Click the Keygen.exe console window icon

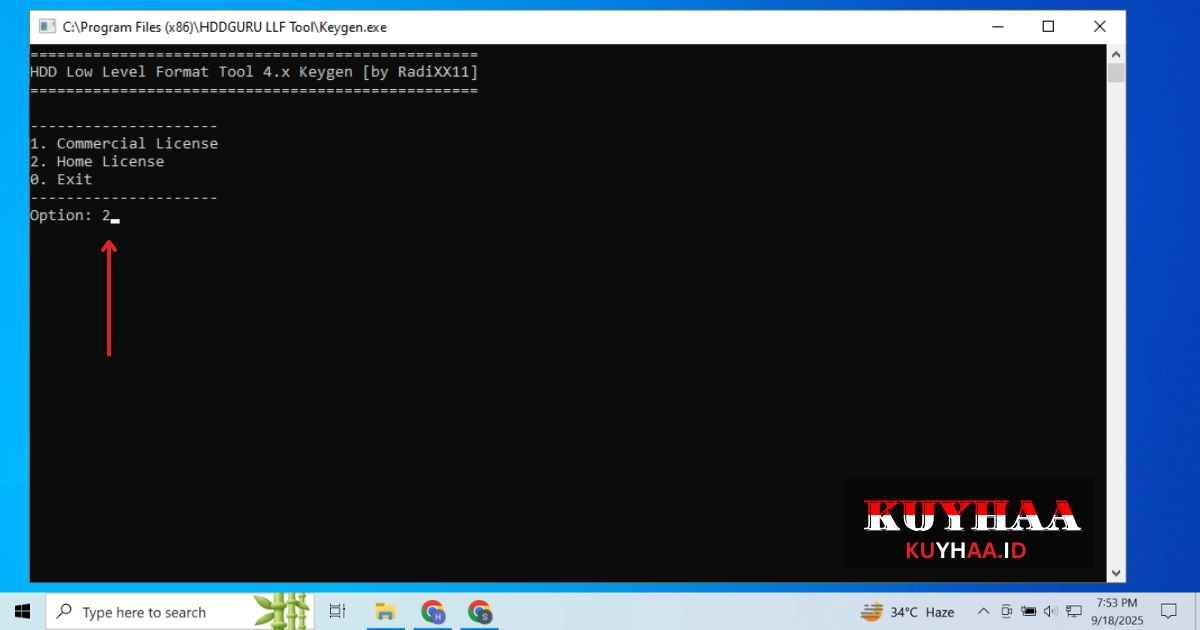pos(46,27)
